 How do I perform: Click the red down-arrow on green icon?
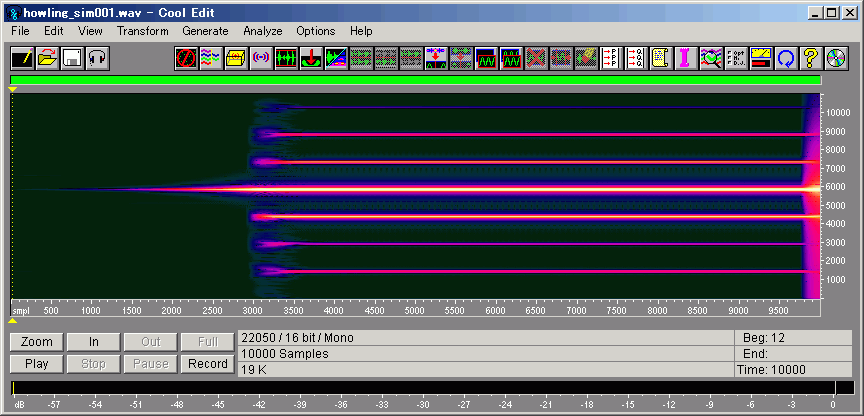point(311,58)
